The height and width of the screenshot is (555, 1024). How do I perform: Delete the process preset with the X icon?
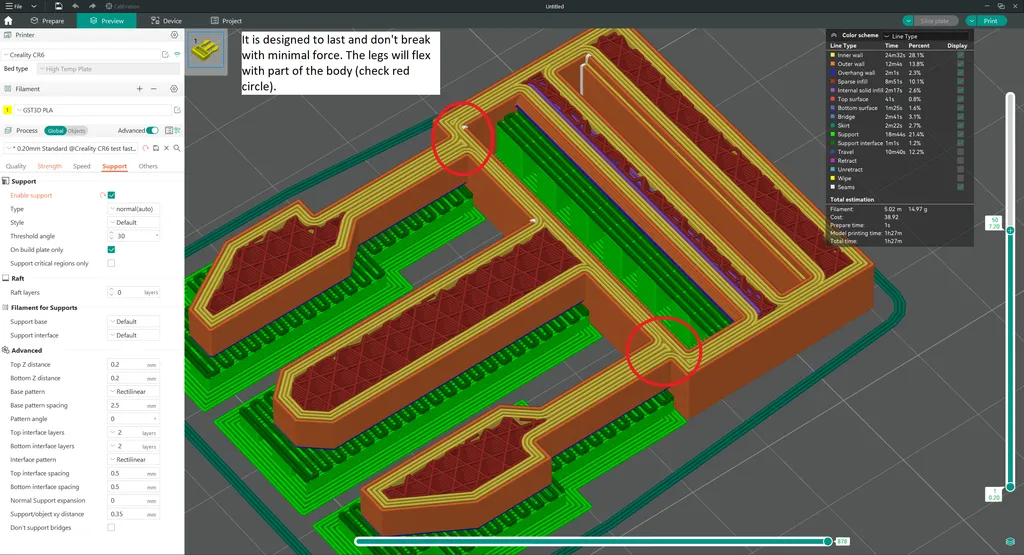tap(167, 148)
